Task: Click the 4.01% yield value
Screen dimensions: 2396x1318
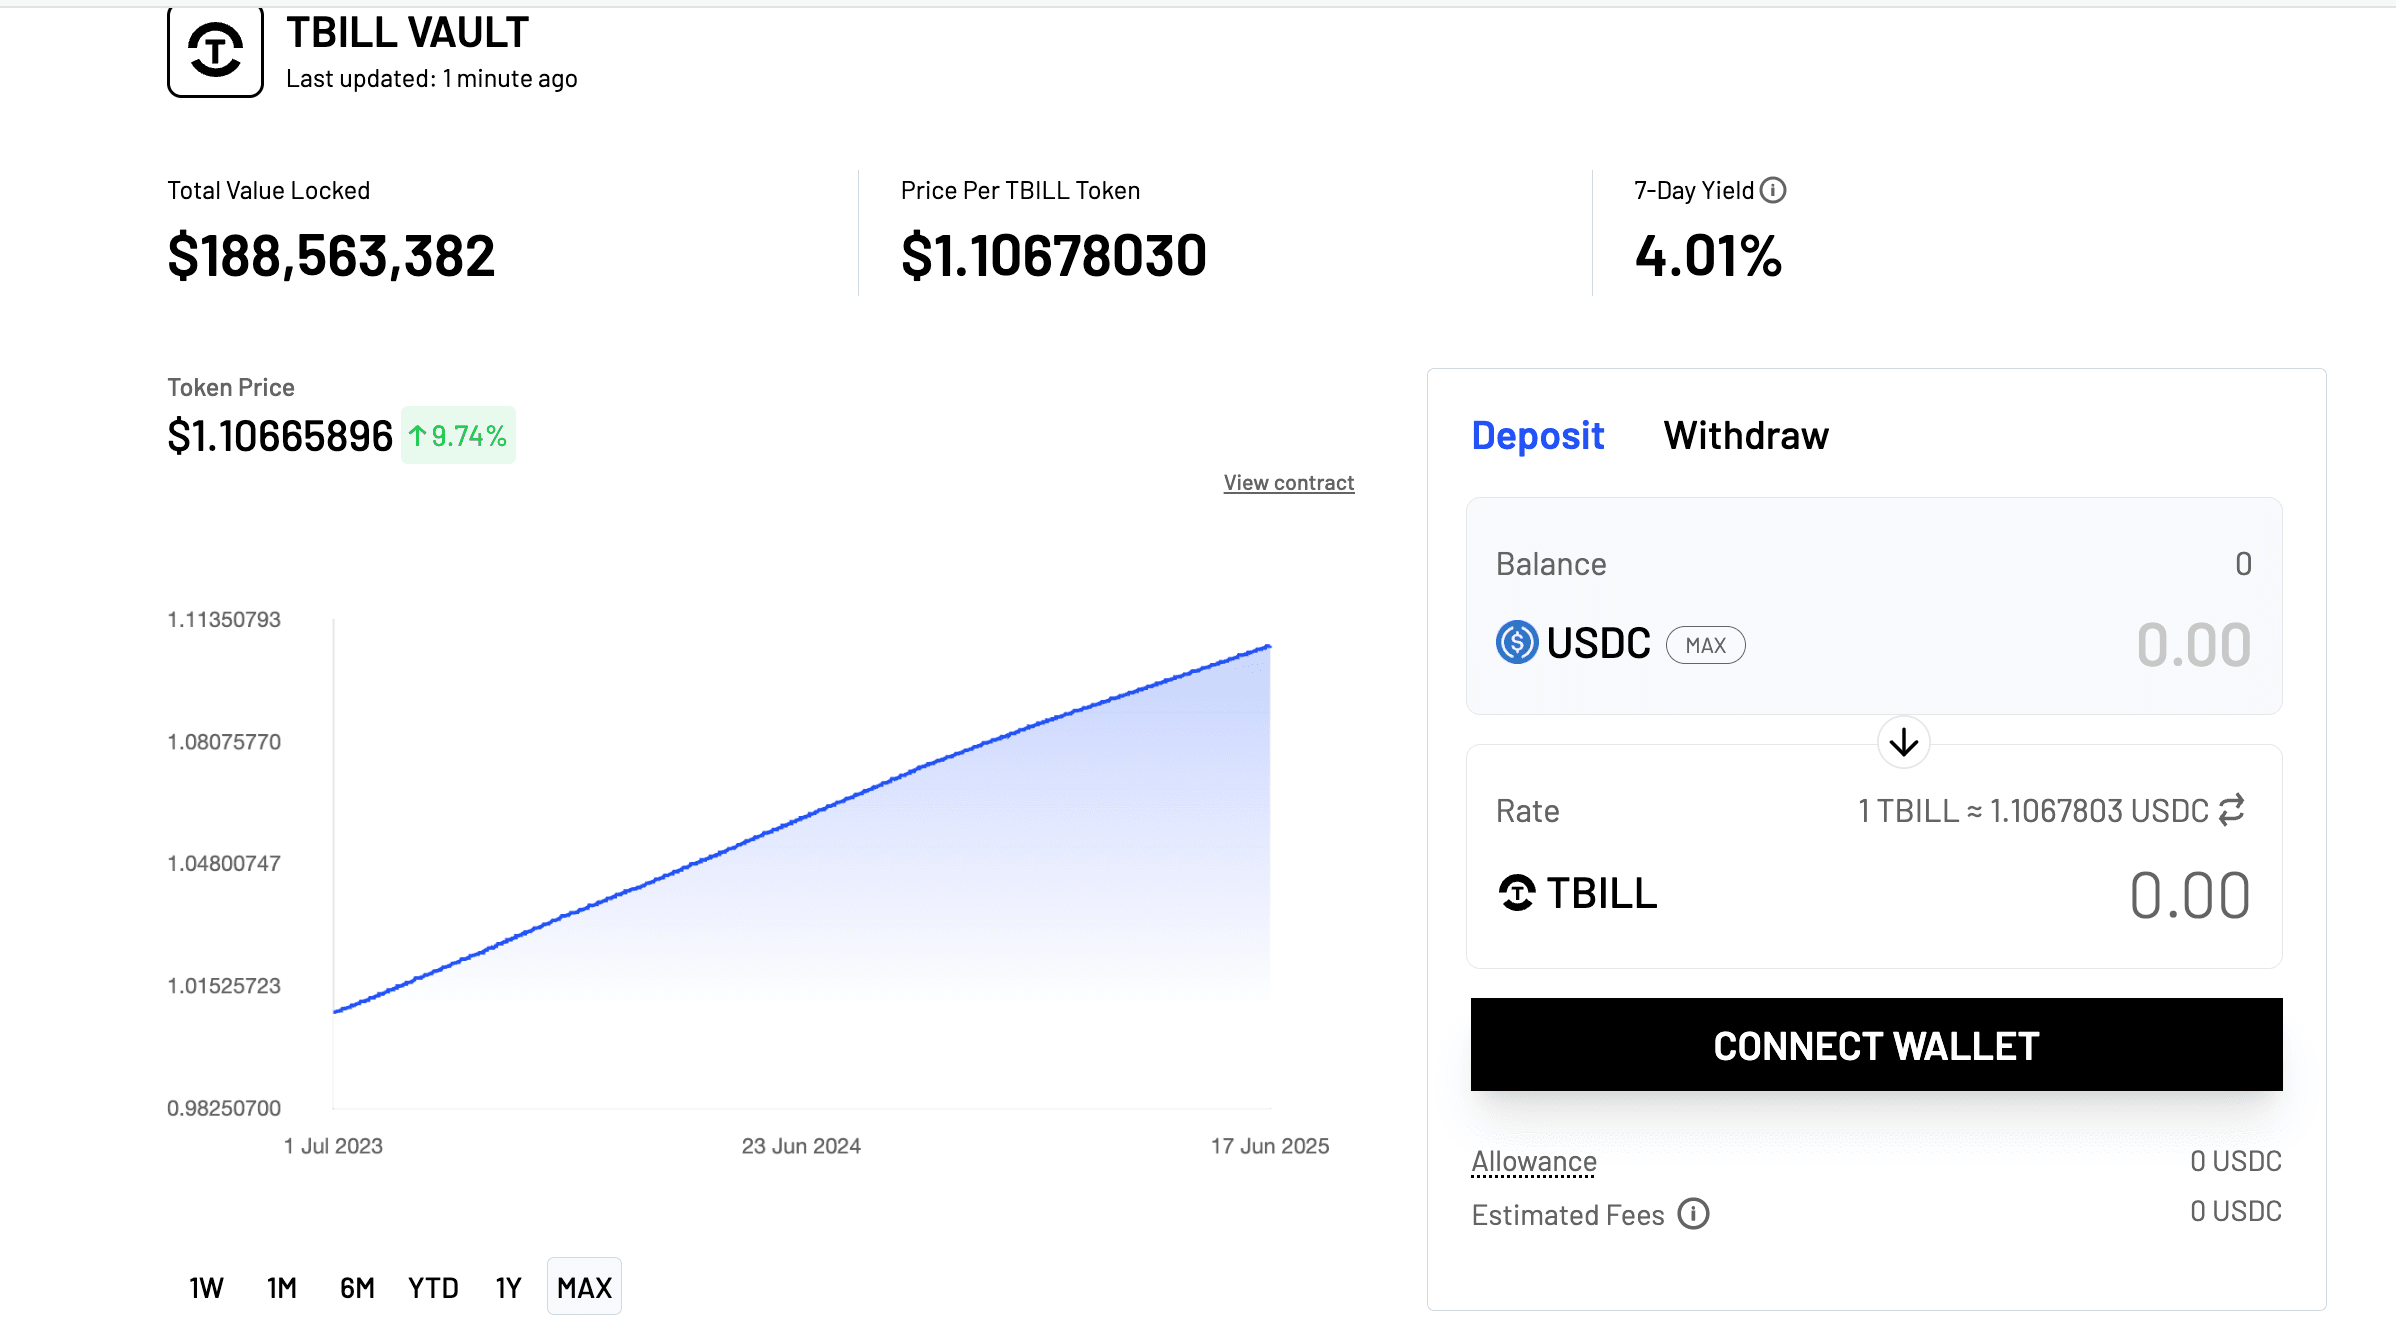Action: [x=1708, y=256]
